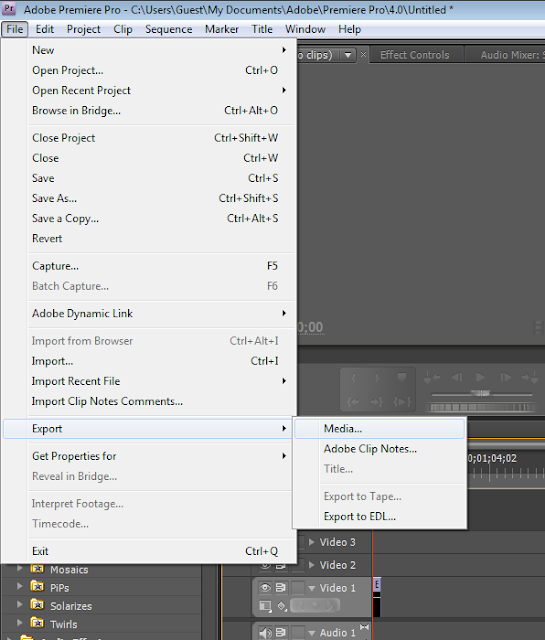
Task: Select Save As... from File menu
Action: coord(149,198)
